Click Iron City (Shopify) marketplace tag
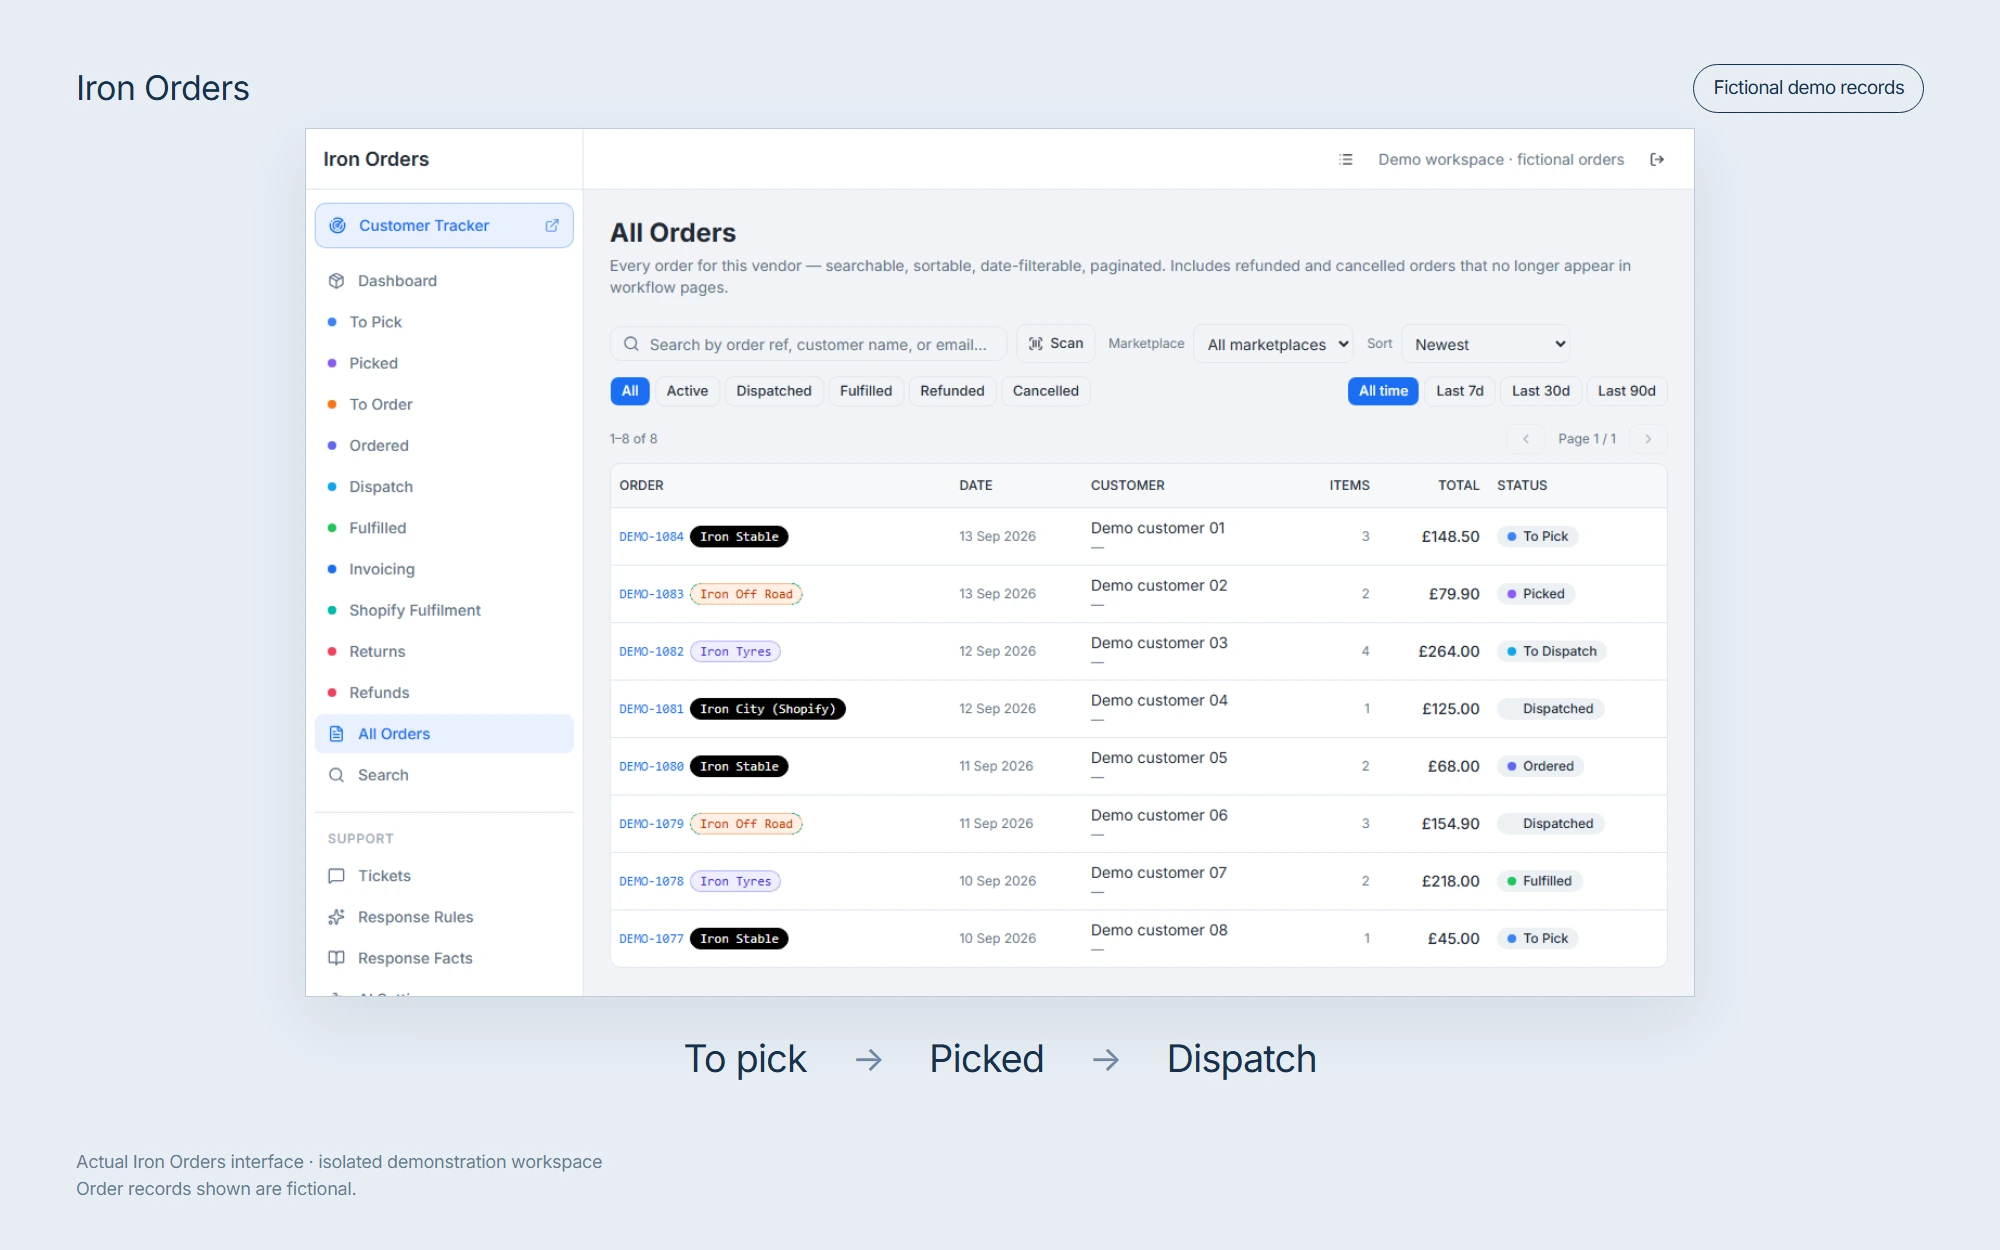 [768, 709]
